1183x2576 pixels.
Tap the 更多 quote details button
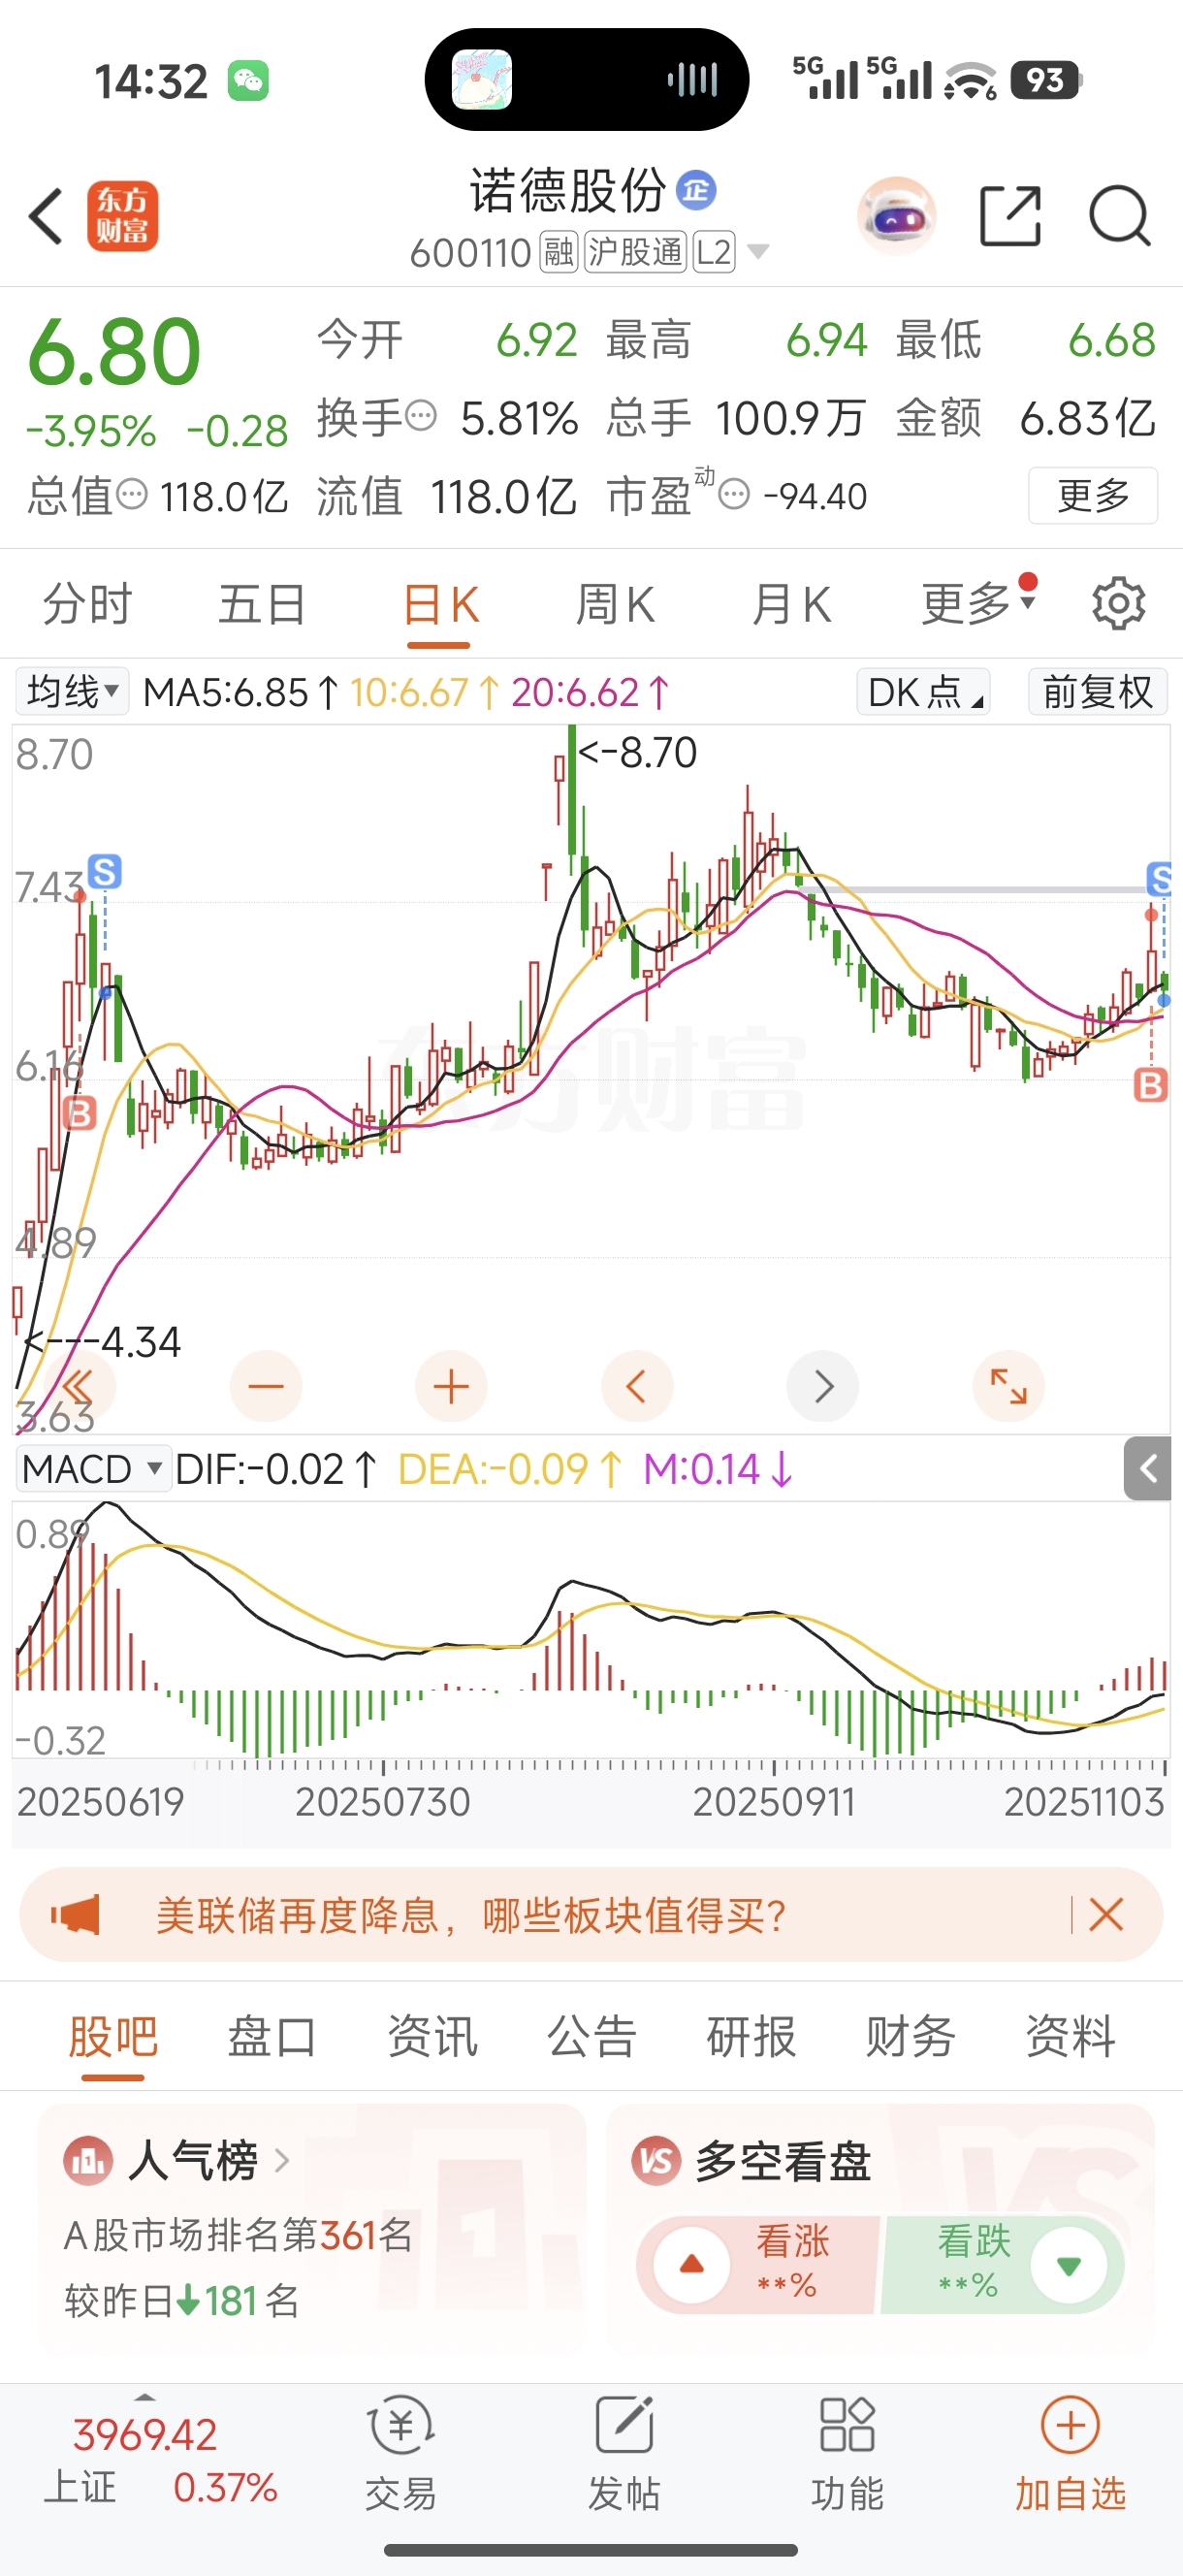pos(1093,495)
